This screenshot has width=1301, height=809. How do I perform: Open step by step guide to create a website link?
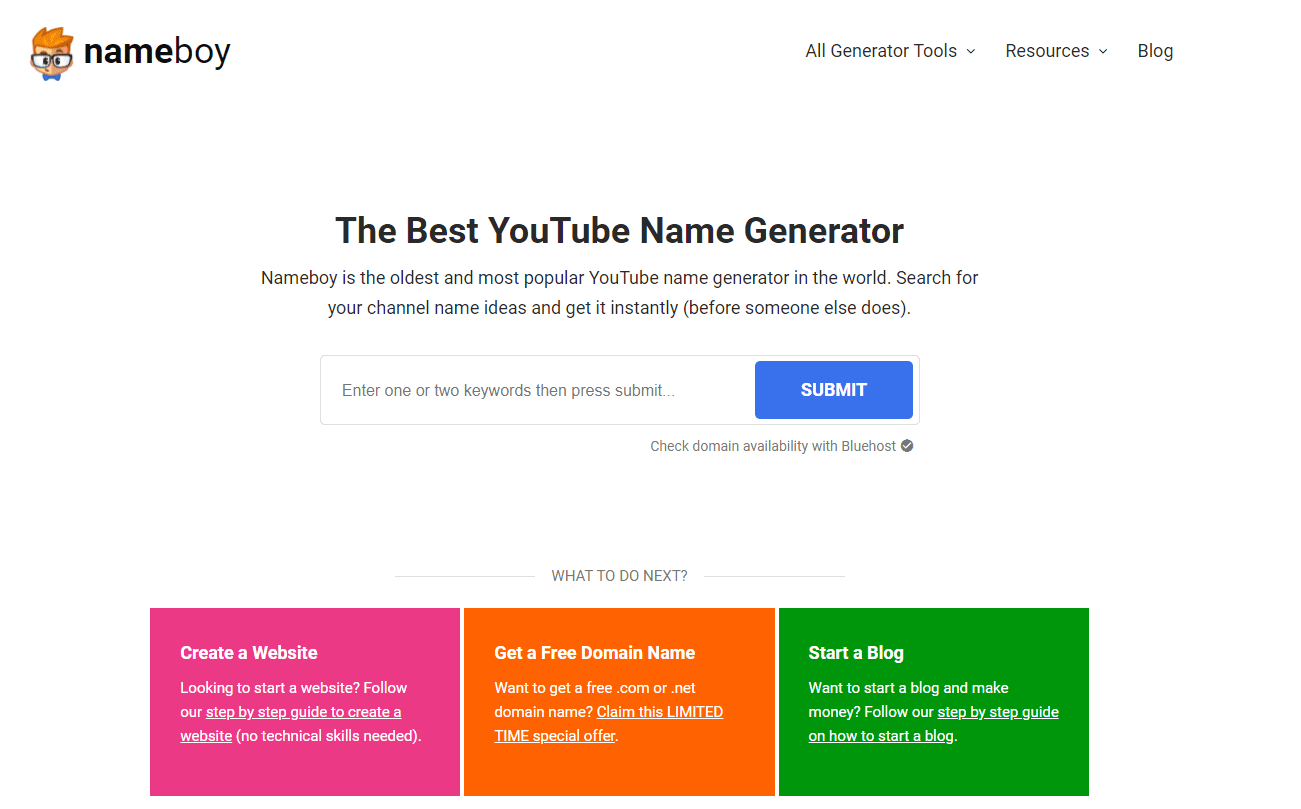pos(291,724)
